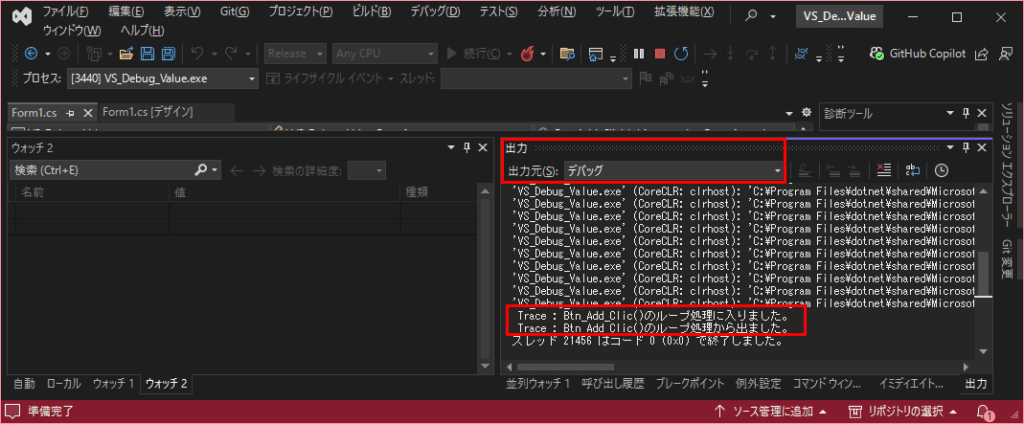Image resolution: width=1024 pixels, height=424 pixels.
Task: Open ソリューション エクスプローラー side tab
Action: pos(1008,165)
